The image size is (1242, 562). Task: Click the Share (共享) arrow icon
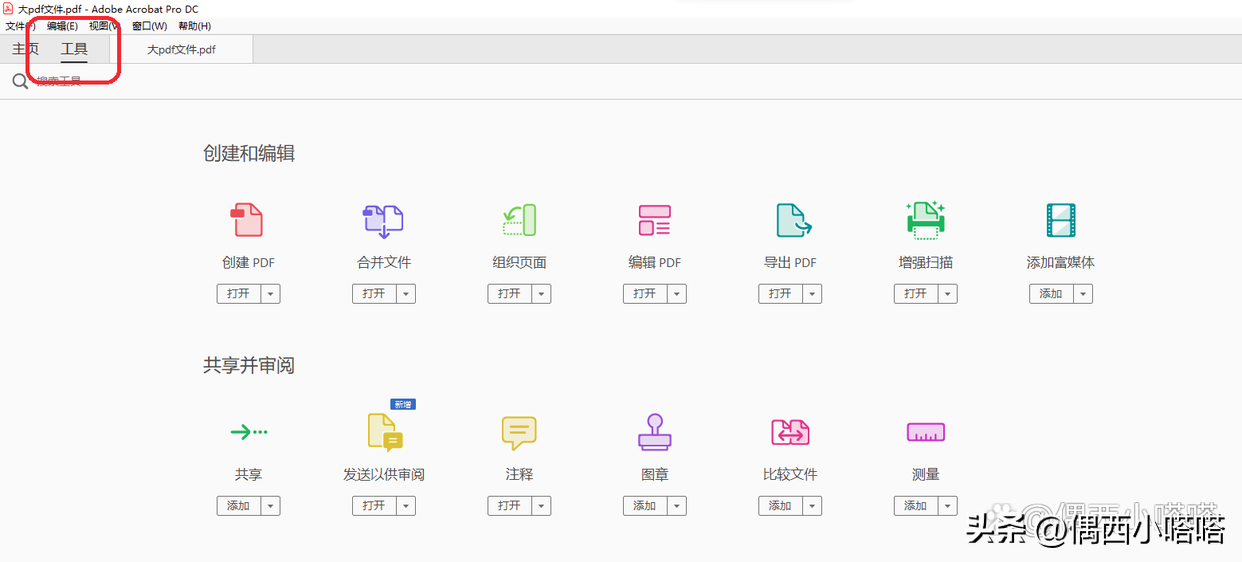click(x=249, y=432)
